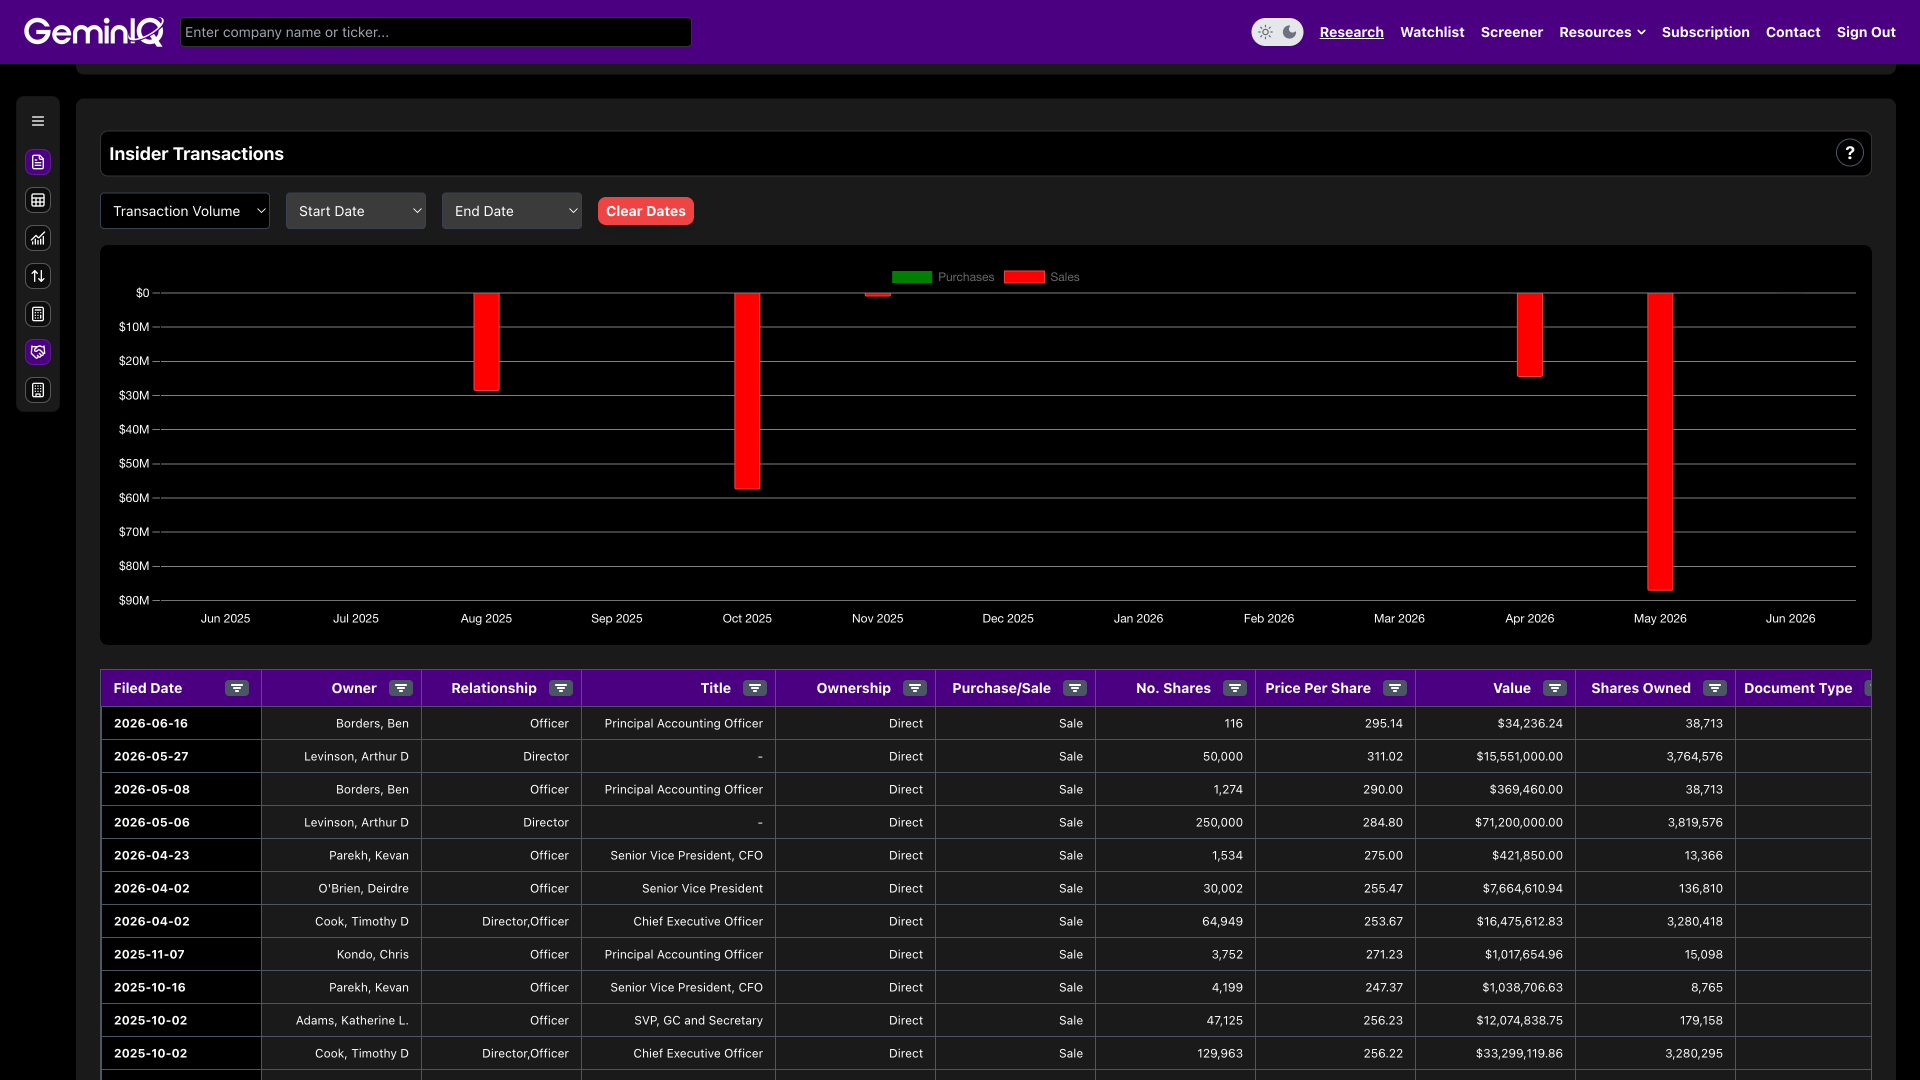Click the Insider Transactions heading

(x=196, y=154)
